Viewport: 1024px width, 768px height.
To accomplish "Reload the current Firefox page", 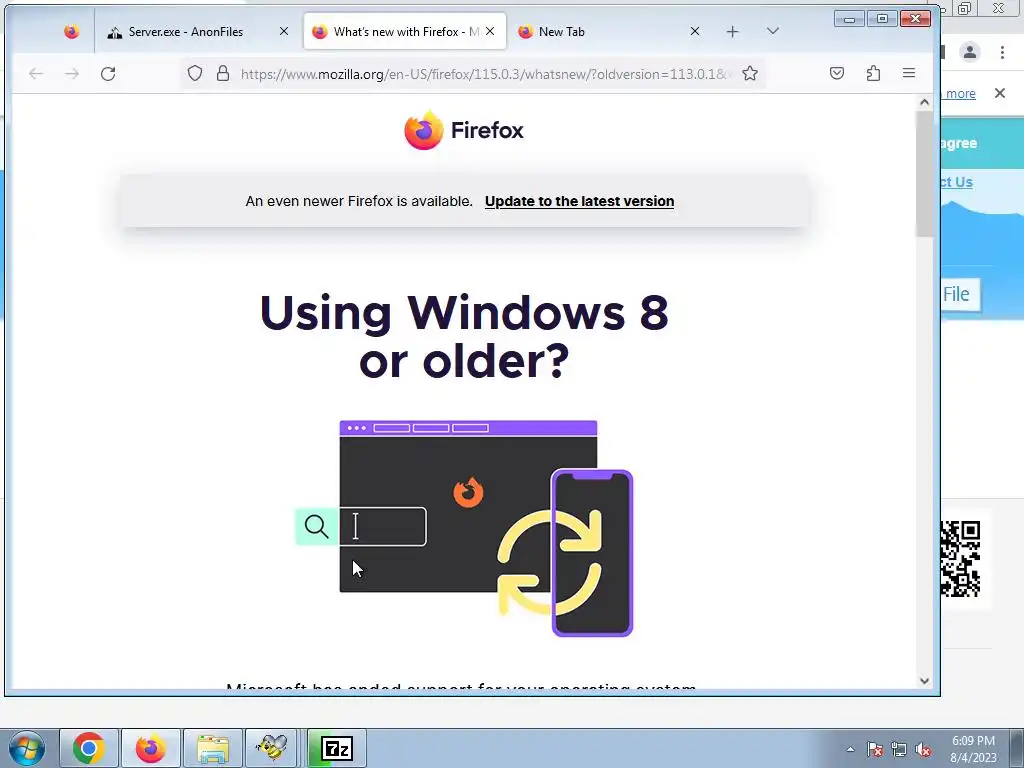I will [x=108, y=74].
